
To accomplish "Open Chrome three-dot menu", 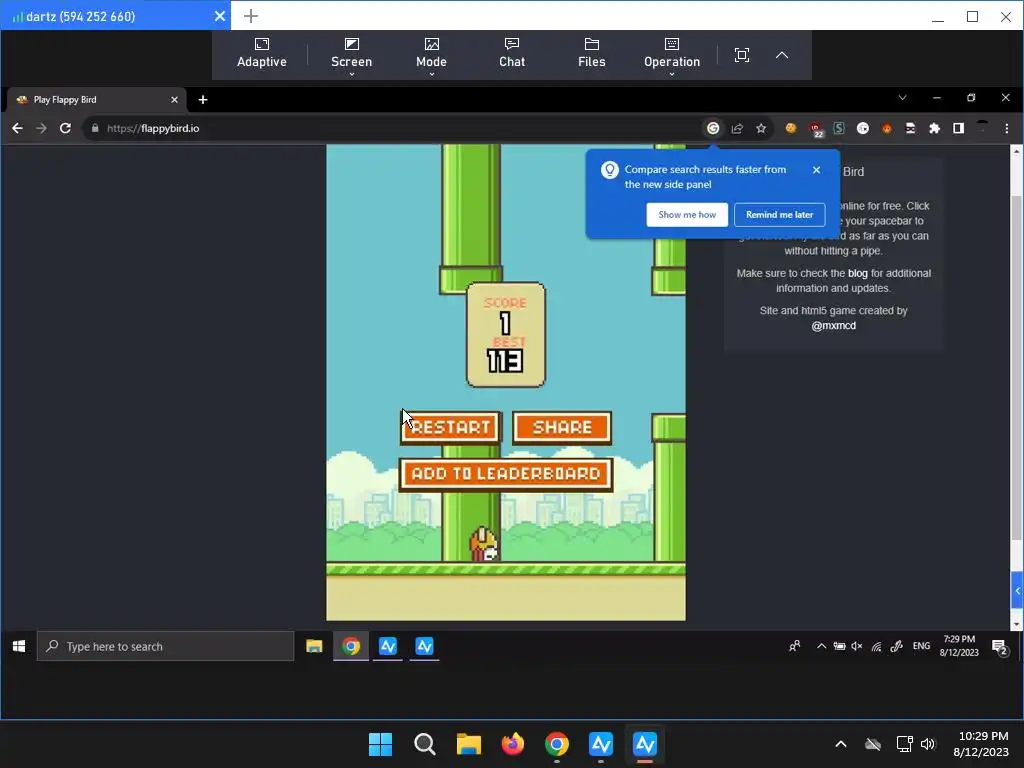I will 1006,128.
